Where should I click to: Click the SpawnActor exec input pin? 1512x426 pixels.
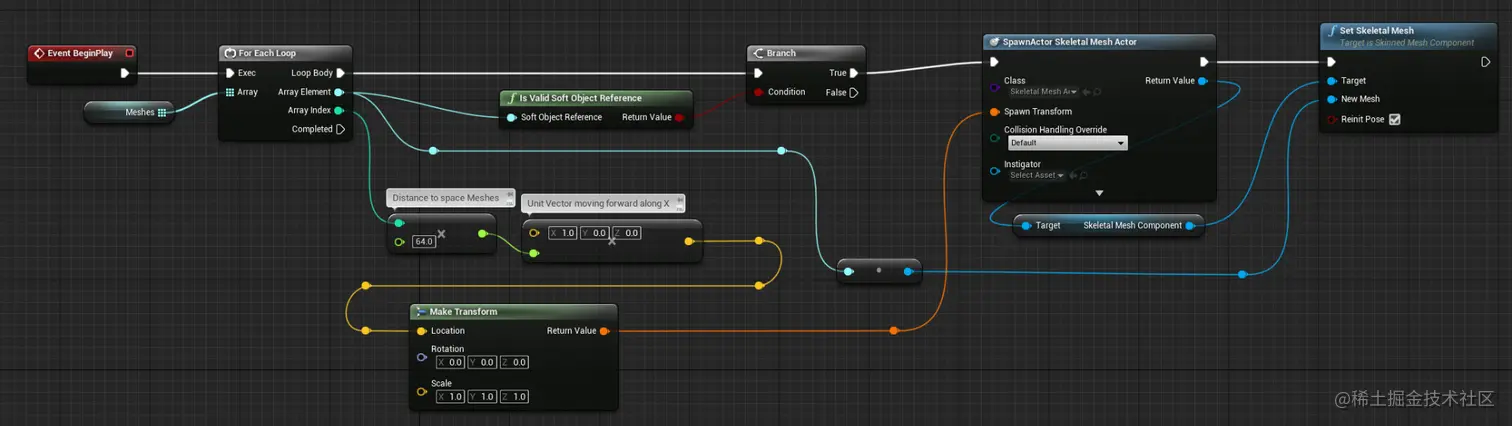(994, 62)
